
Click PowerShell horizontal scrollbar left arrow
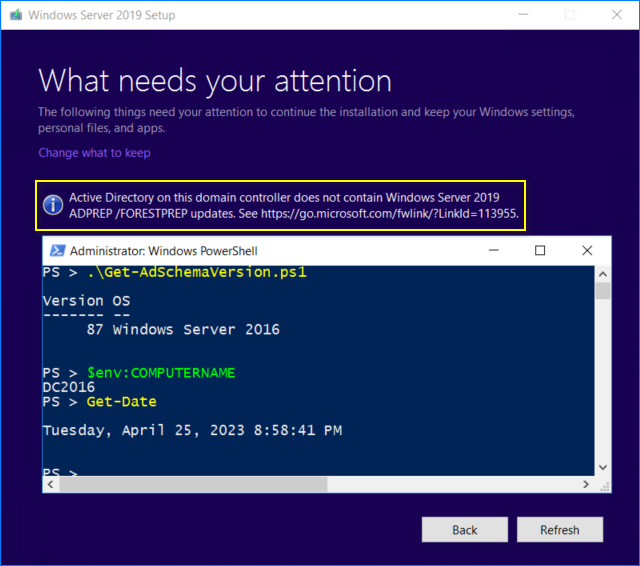(51, 484)
